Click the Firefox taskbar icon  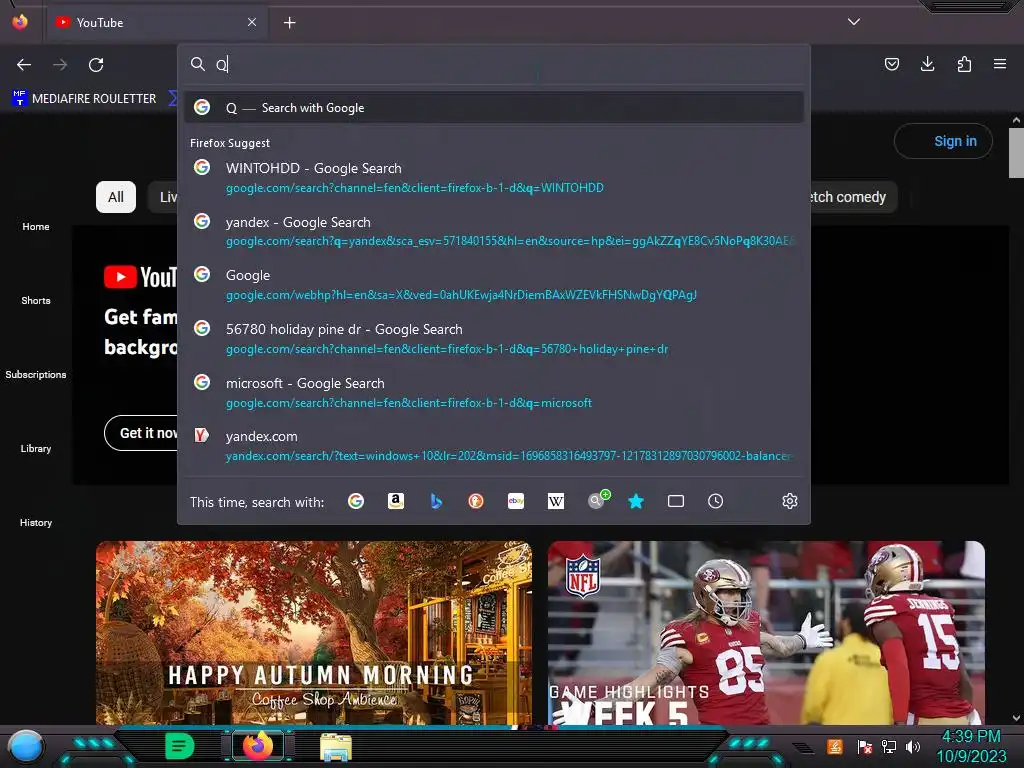coord(258,746)
